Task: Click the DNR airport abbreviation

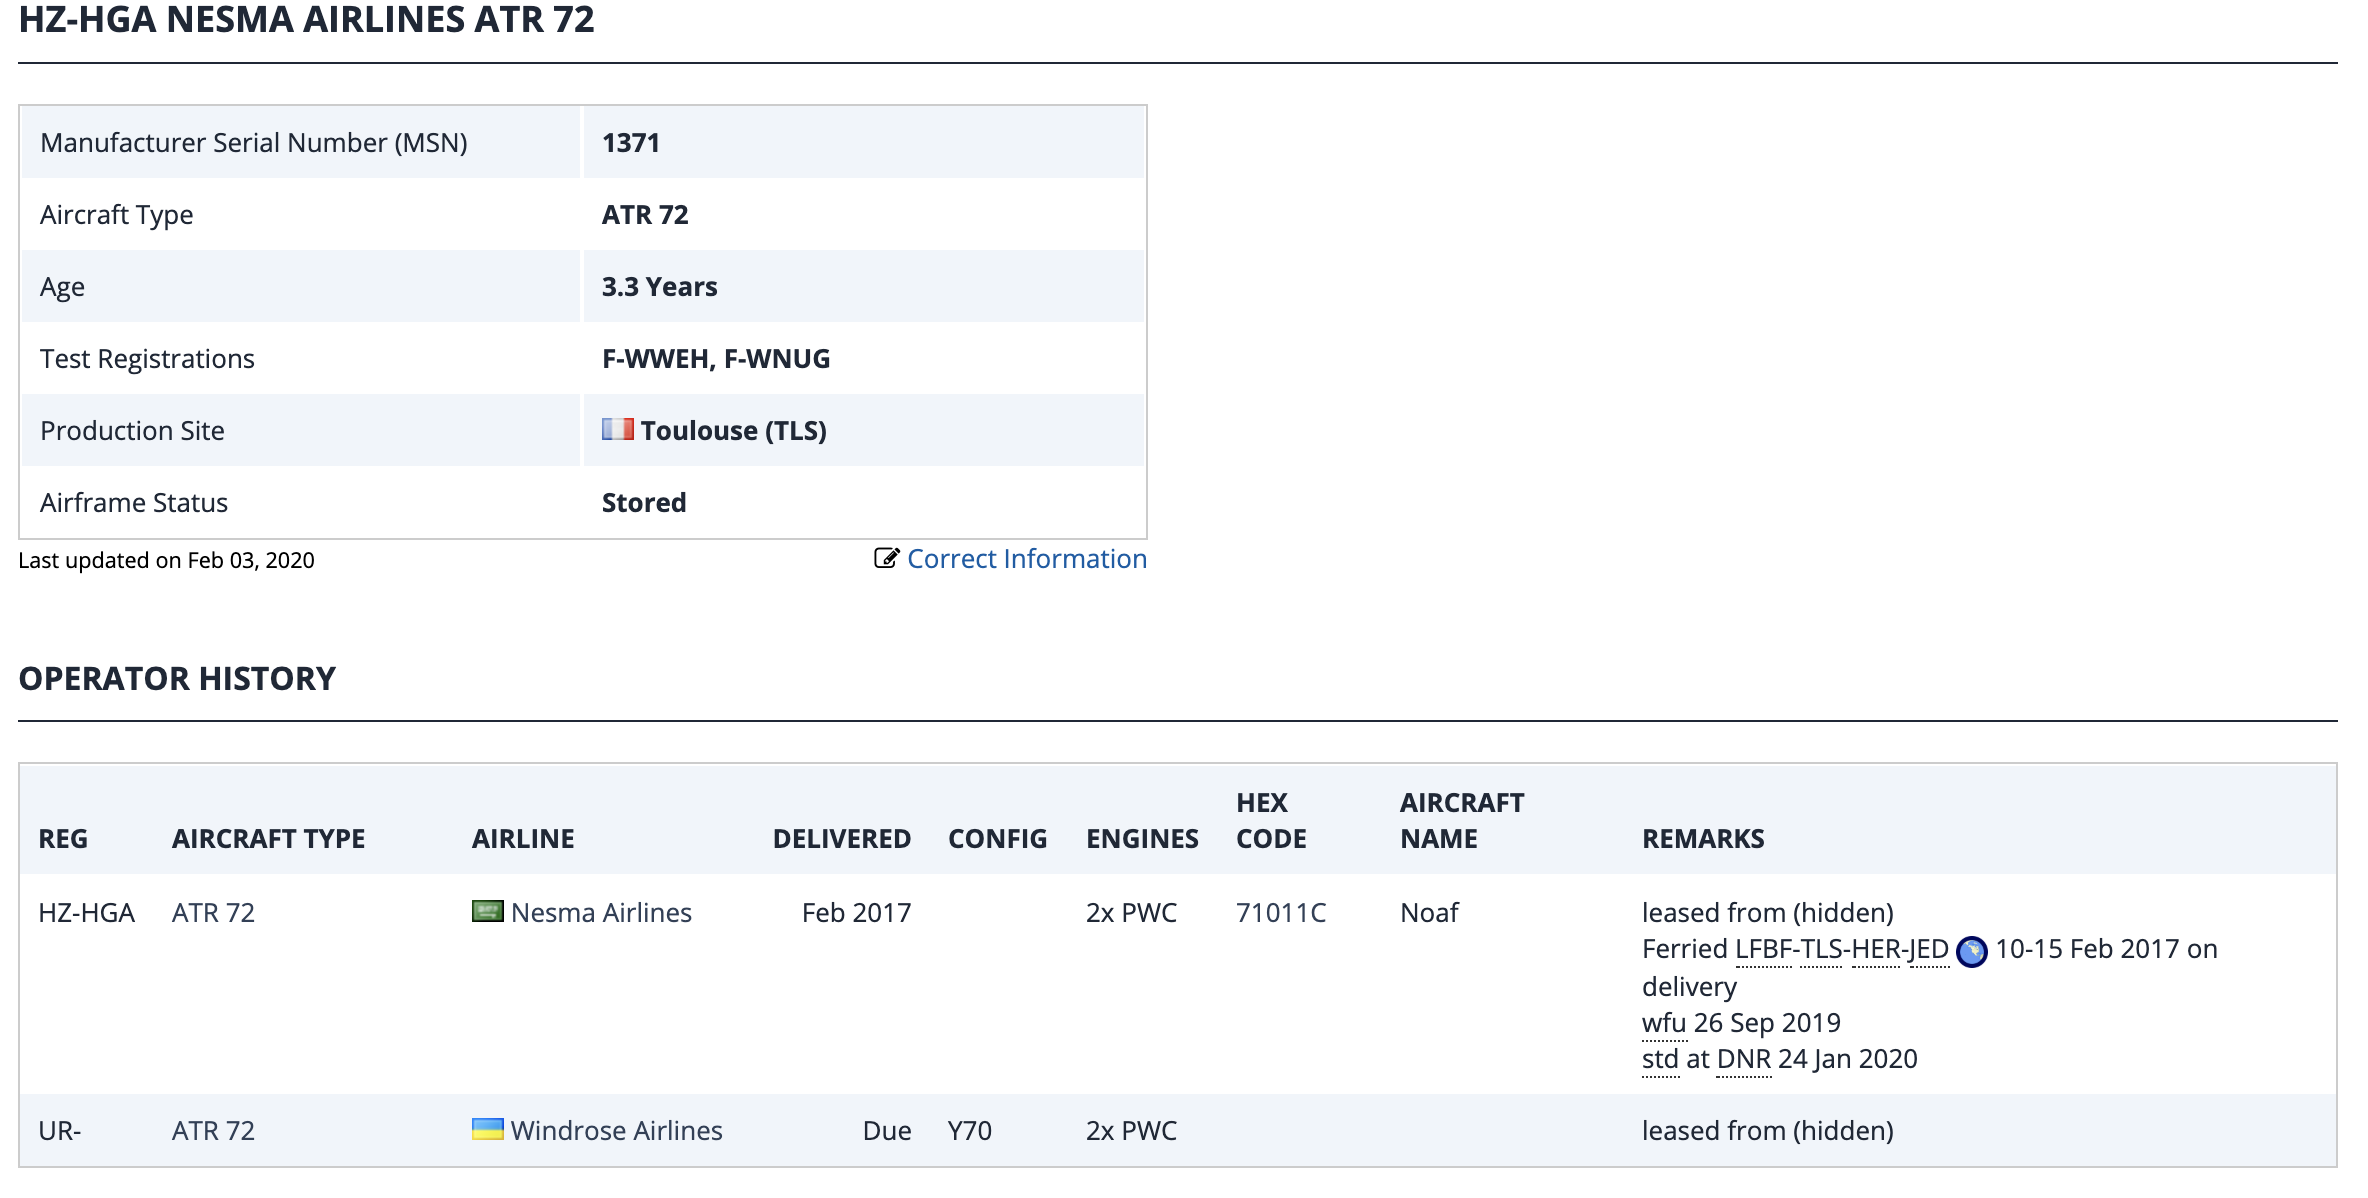Action: (x=1743, y=1059)
